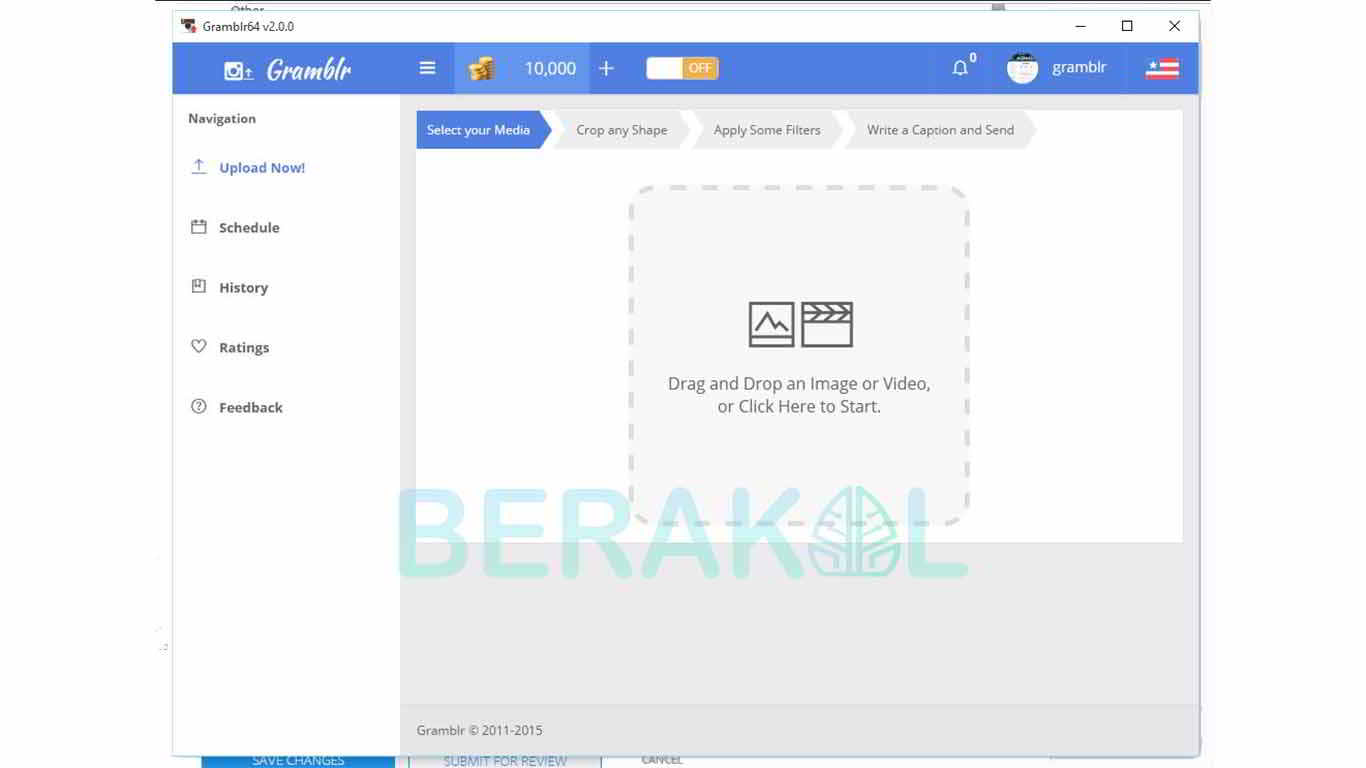Go to the Select your Media step
The image size is (1366, 768).
click(478, 130)
